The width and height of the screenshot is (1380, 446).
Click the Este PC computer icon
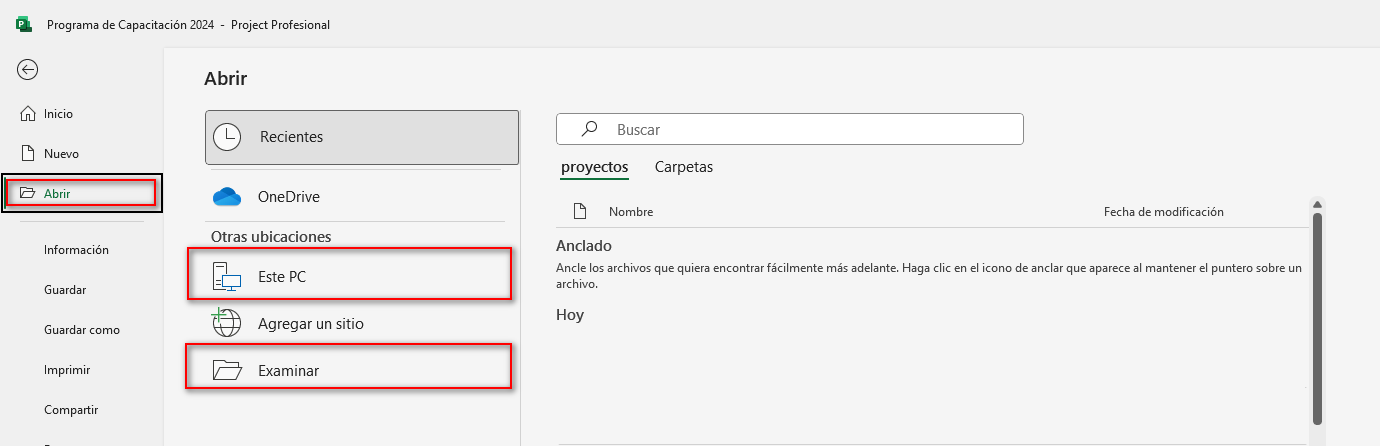click(227, 277)
